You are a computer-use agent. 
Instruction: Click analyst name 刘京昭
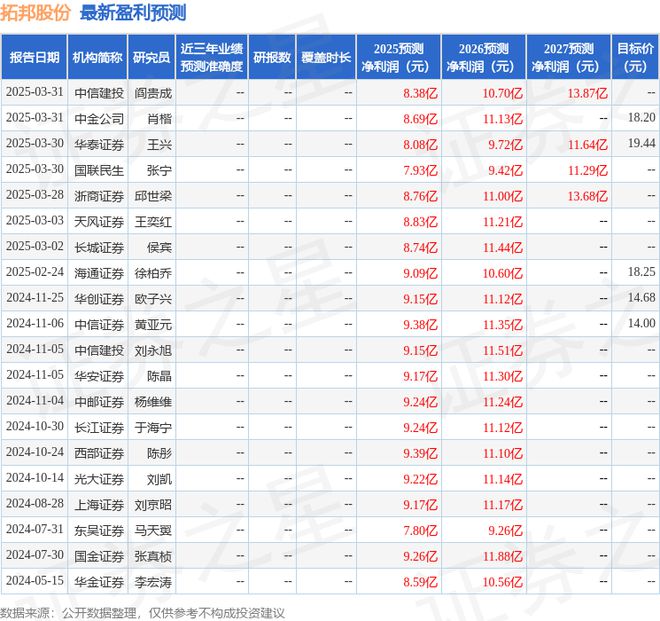click(x=153, y=505)
